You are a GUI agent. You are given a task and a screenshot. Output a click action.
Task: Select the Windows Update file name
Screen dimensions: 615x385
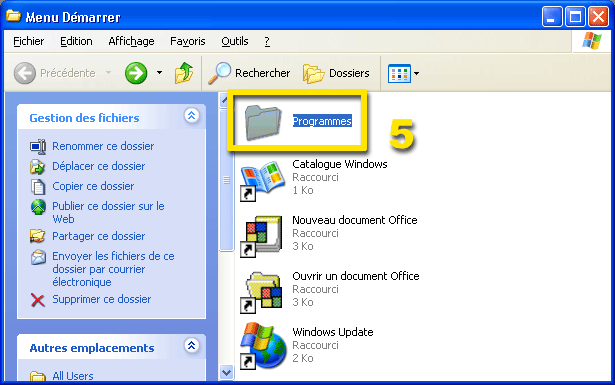pyautogui.click(x=333, y=332)
